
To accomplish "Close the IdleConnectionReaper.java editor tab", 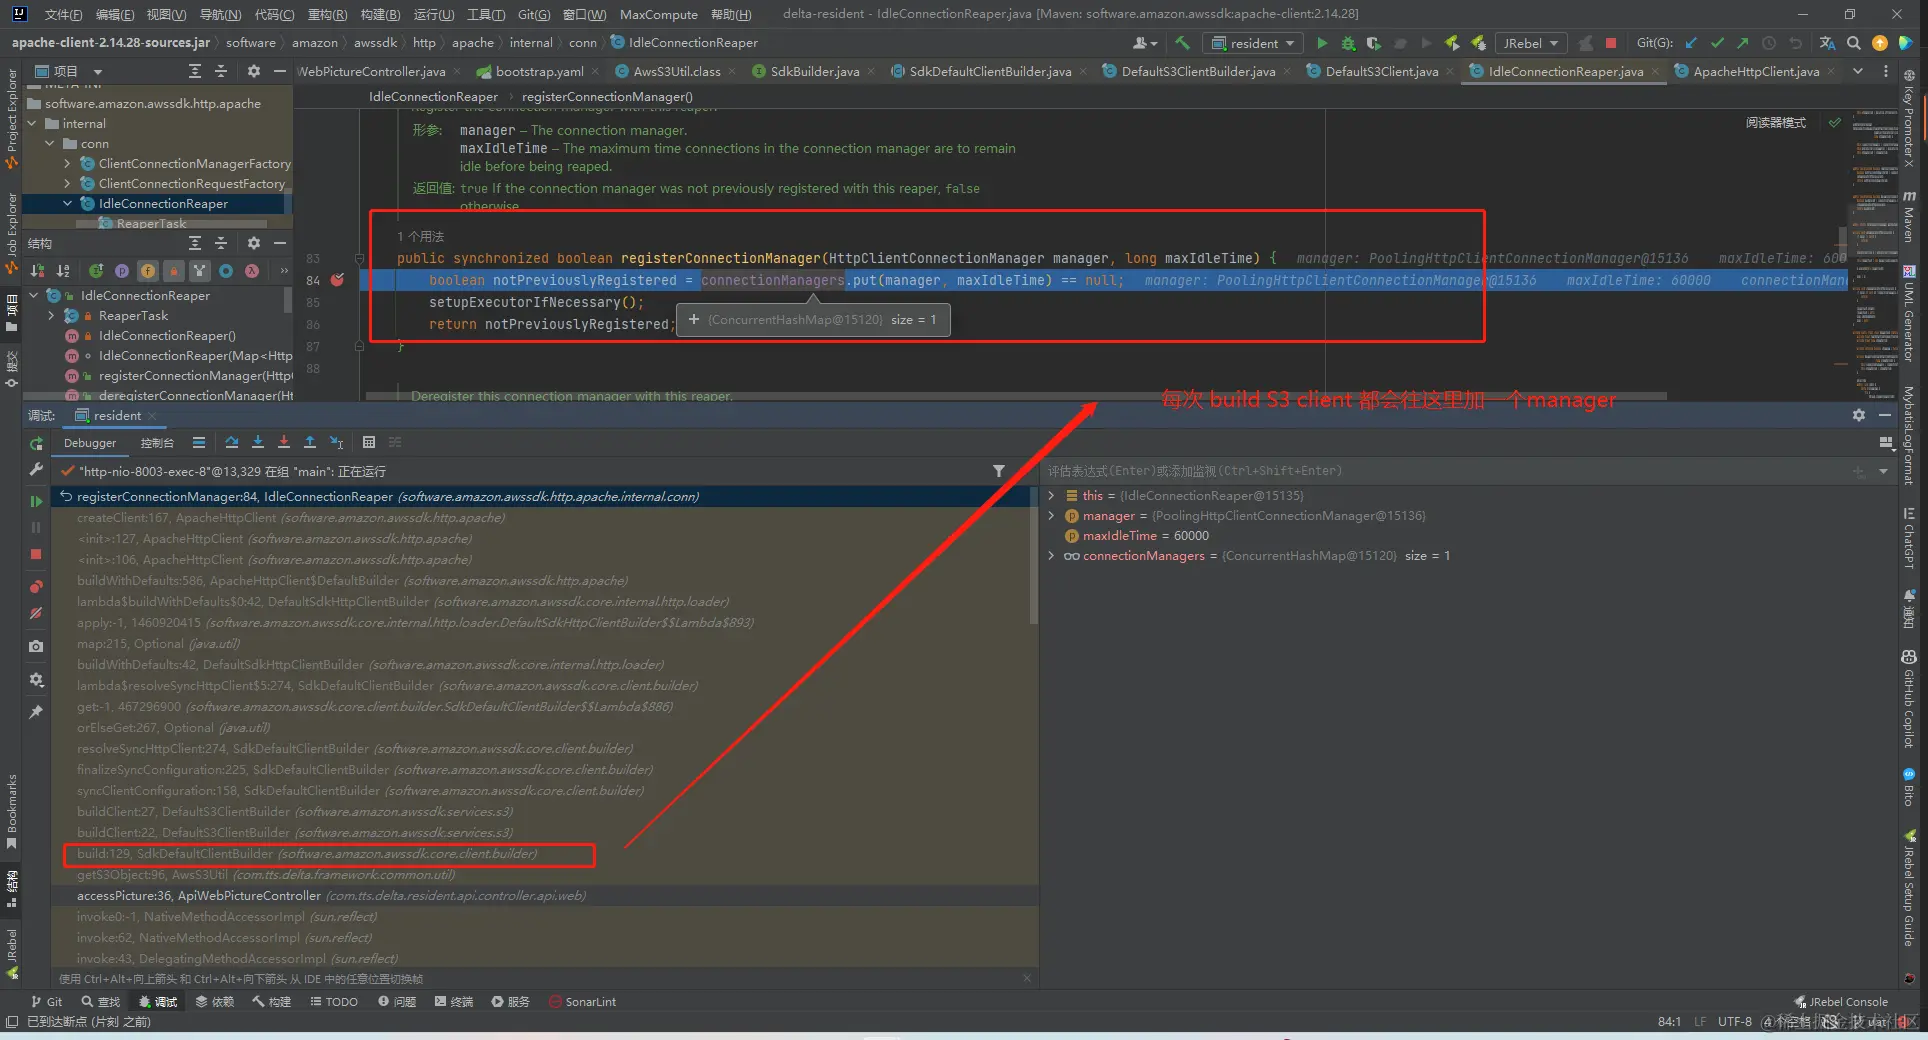I will pyautogui.click(x=1655, y=71).
